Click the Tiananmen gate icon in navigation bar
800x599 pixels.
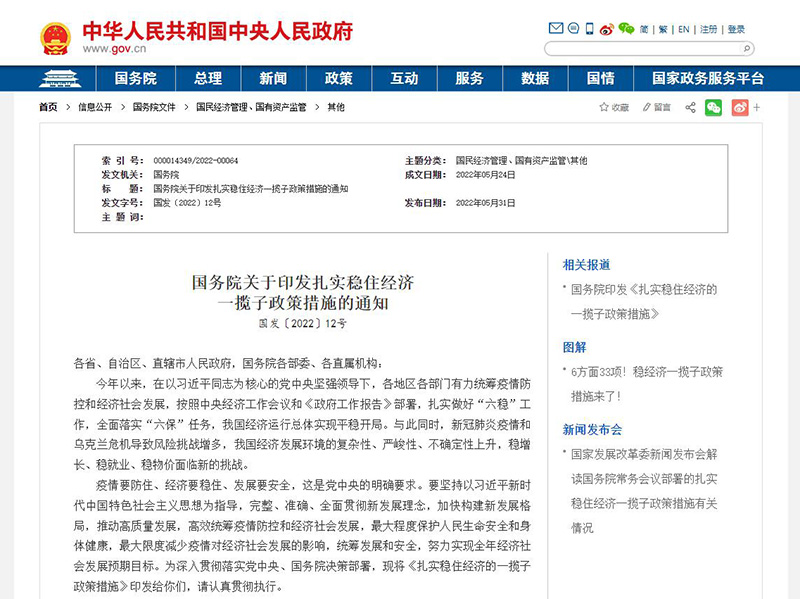click(60, 79)
